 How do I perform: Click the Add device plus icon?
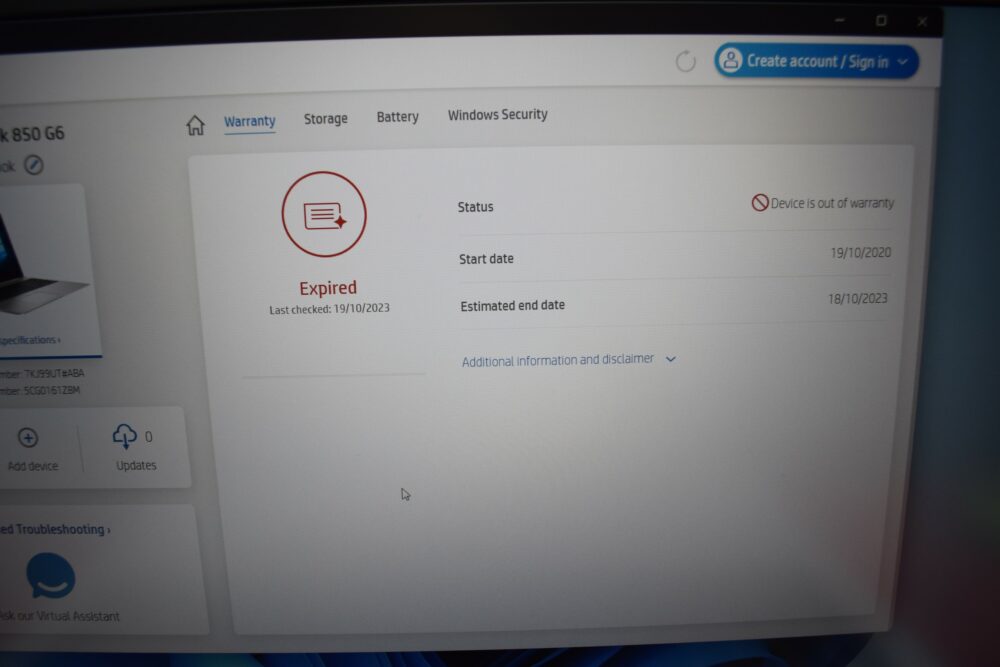pos(27,437)
